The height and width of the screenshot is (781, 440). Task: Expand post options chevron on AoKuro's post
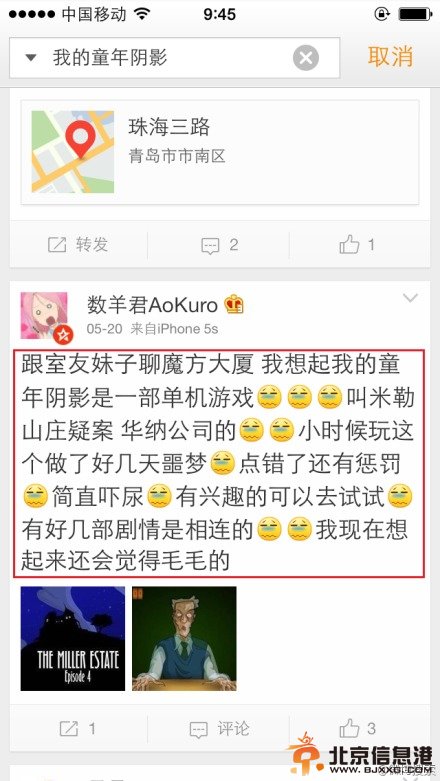click(410, 298)
